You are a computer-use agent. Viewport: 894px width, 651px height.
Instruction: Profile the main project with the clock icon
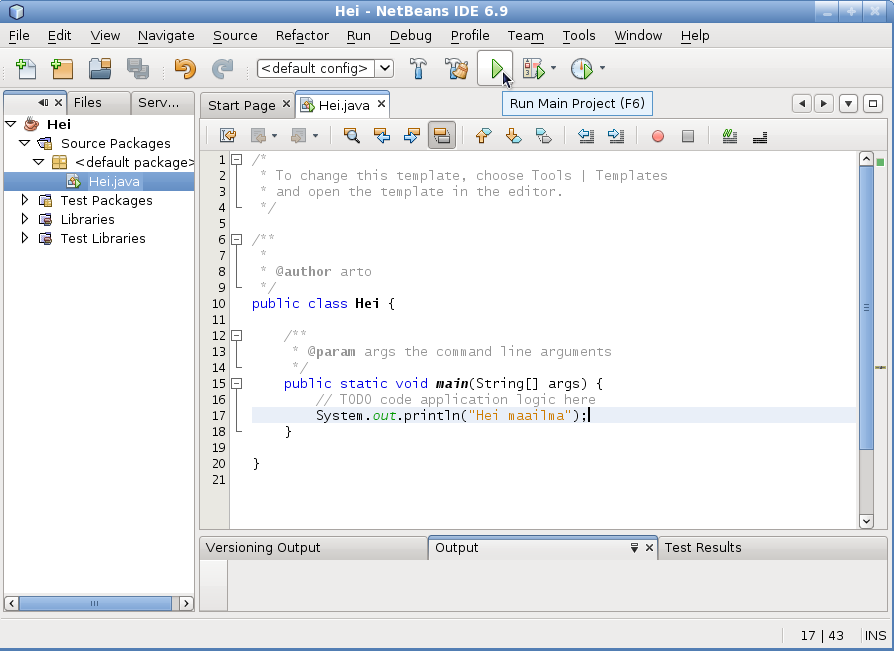[x=582, y=69]
